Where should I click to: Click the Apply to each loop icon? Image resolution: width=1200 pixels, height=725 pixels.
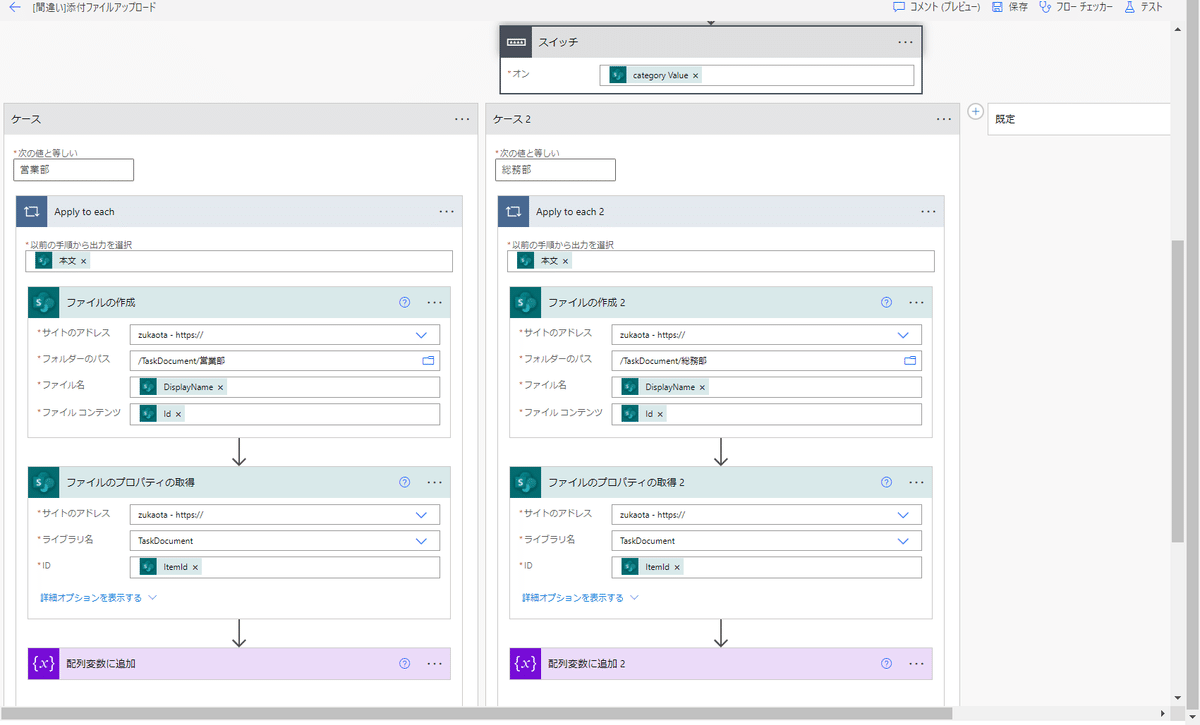[32, 212]
